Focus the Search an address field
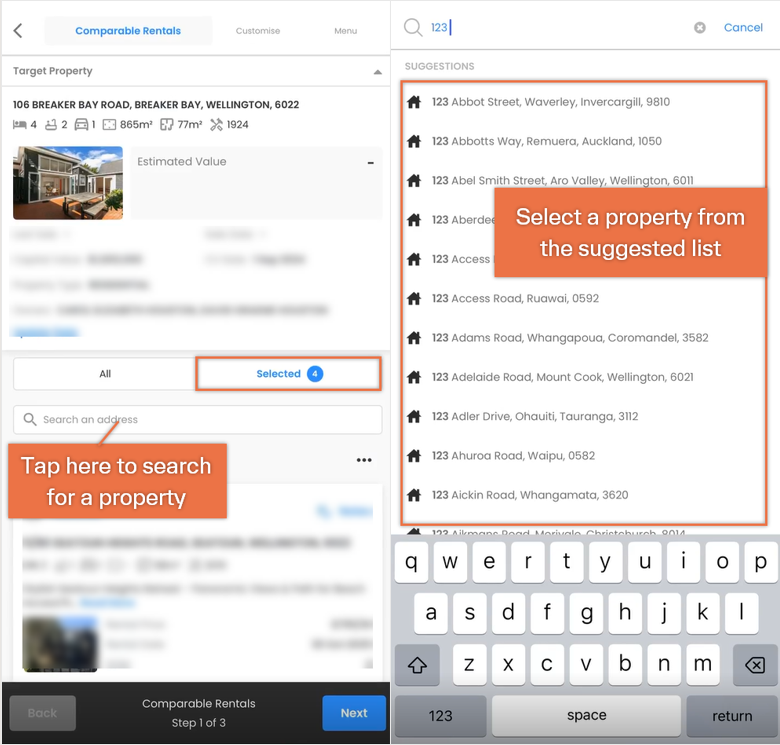Image resolution: width=780 pixels, height=745 pixels. pos(198,419)
